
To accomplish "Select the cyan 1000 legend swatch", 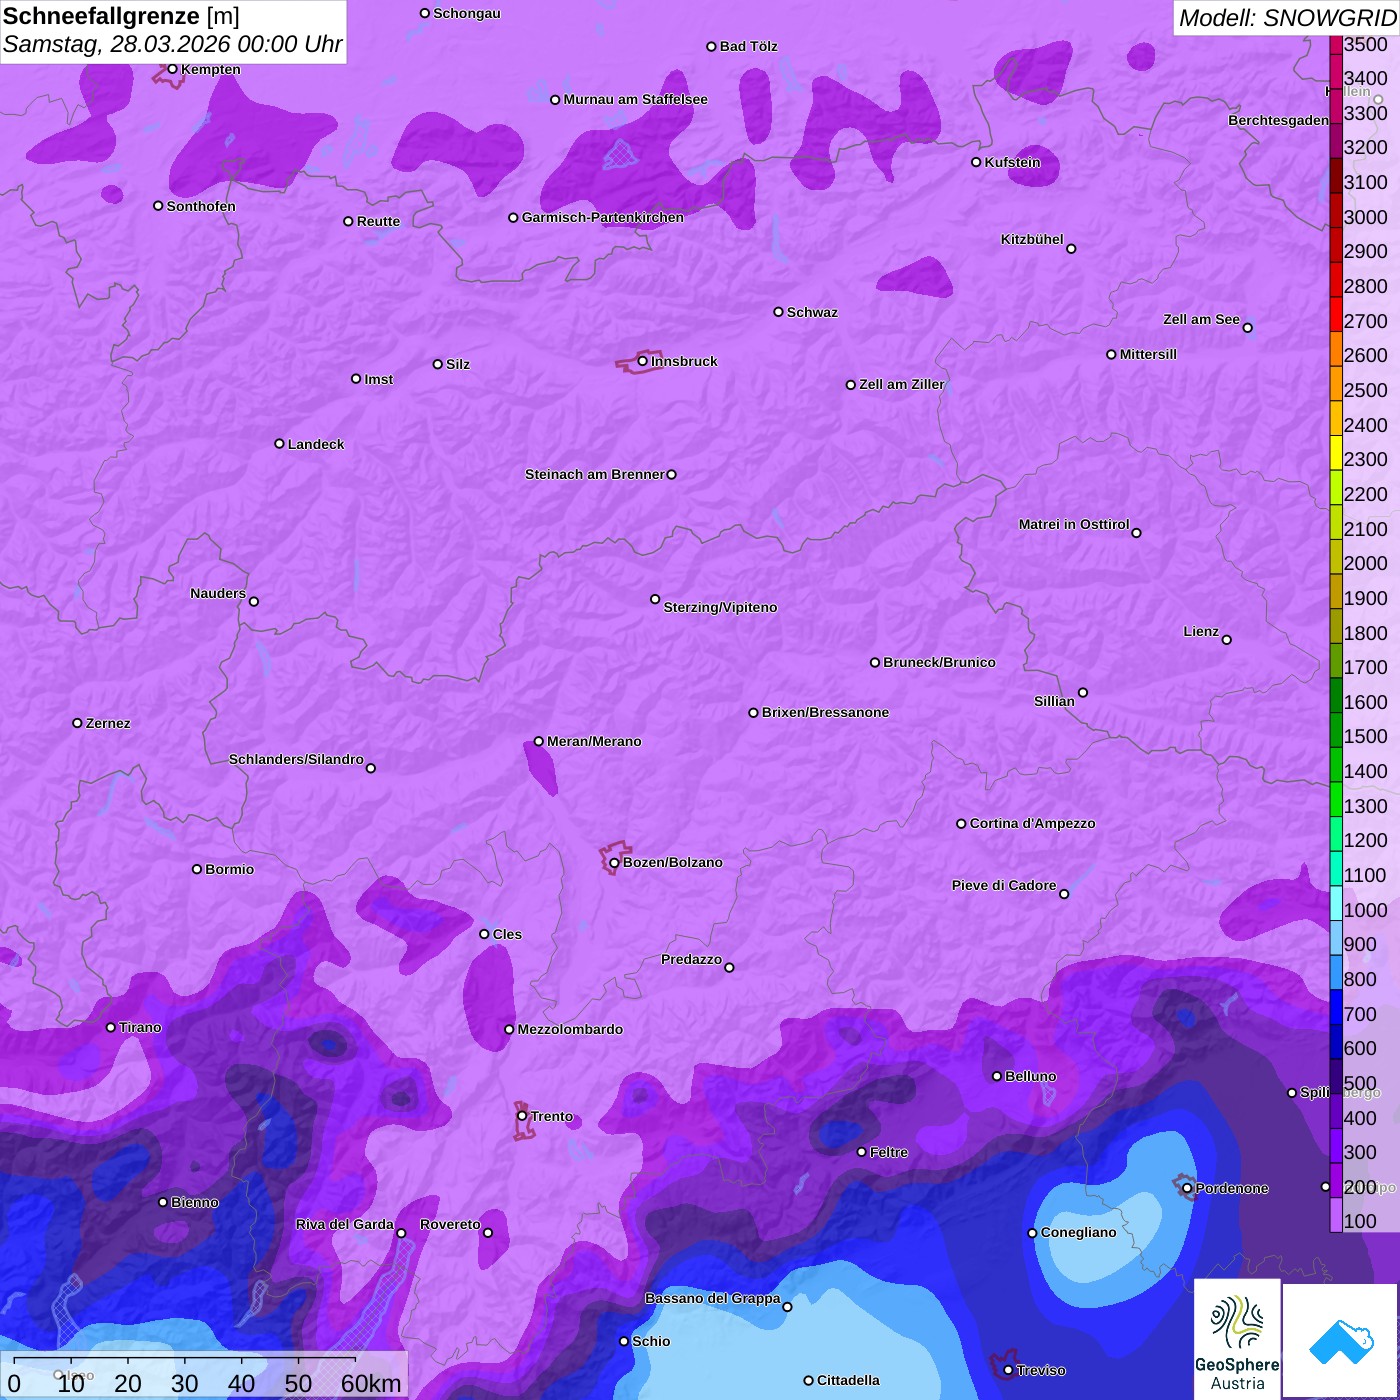I will 1336,904.
